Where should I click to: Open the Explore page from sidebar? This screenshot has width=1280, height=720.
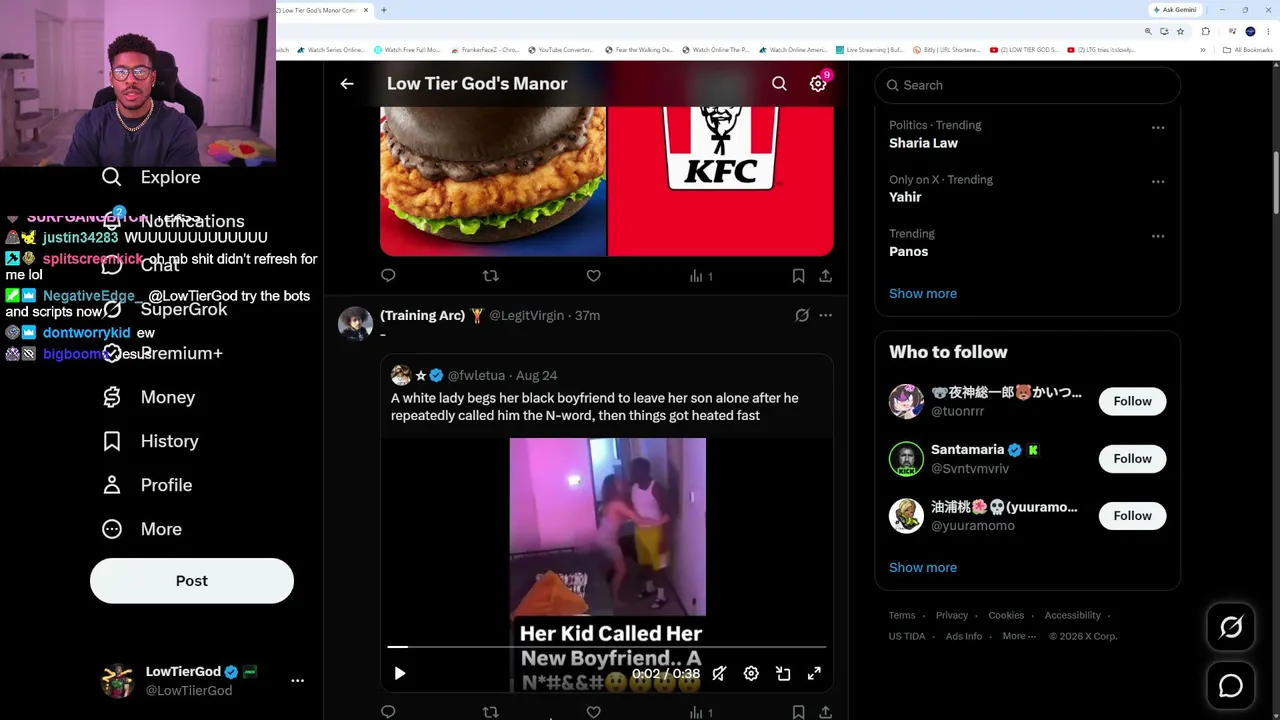coord(151,177)
